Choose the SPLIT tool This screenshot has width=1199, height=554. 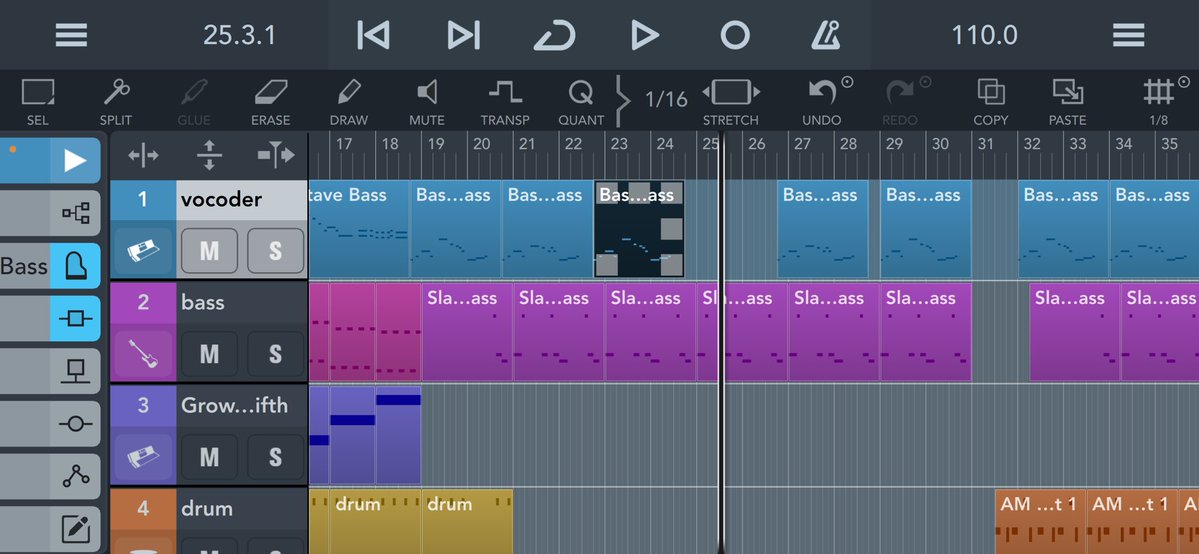point(116,102)
